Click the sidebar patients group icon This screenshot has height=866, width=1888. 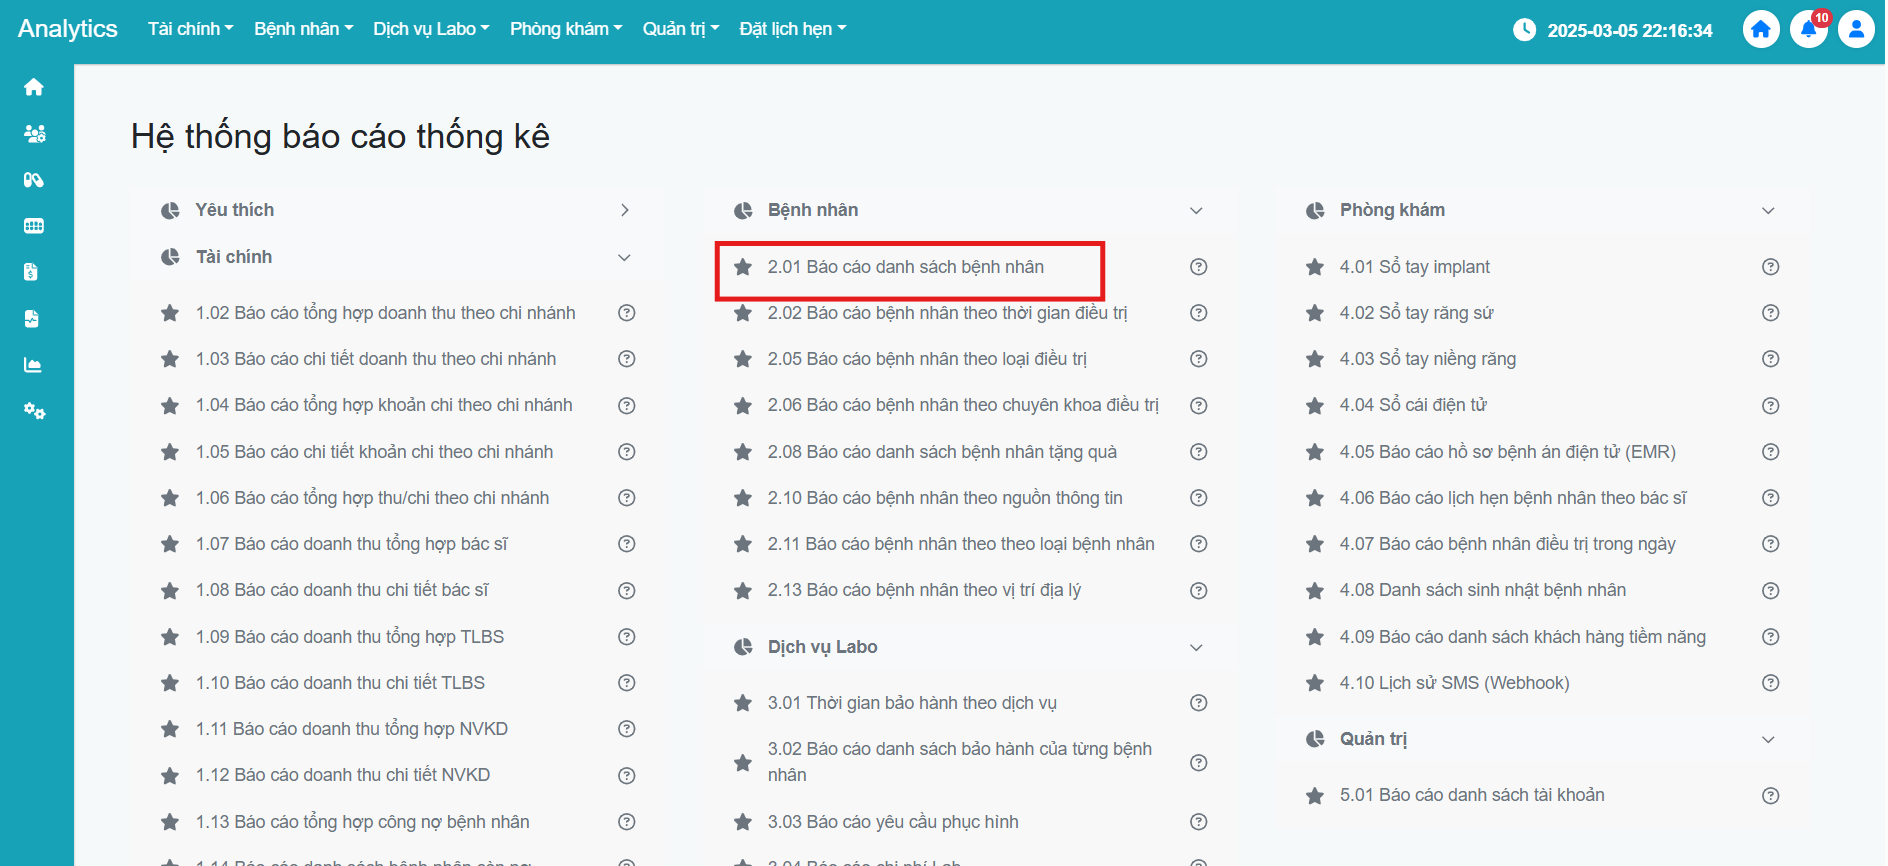pos(34,134)
